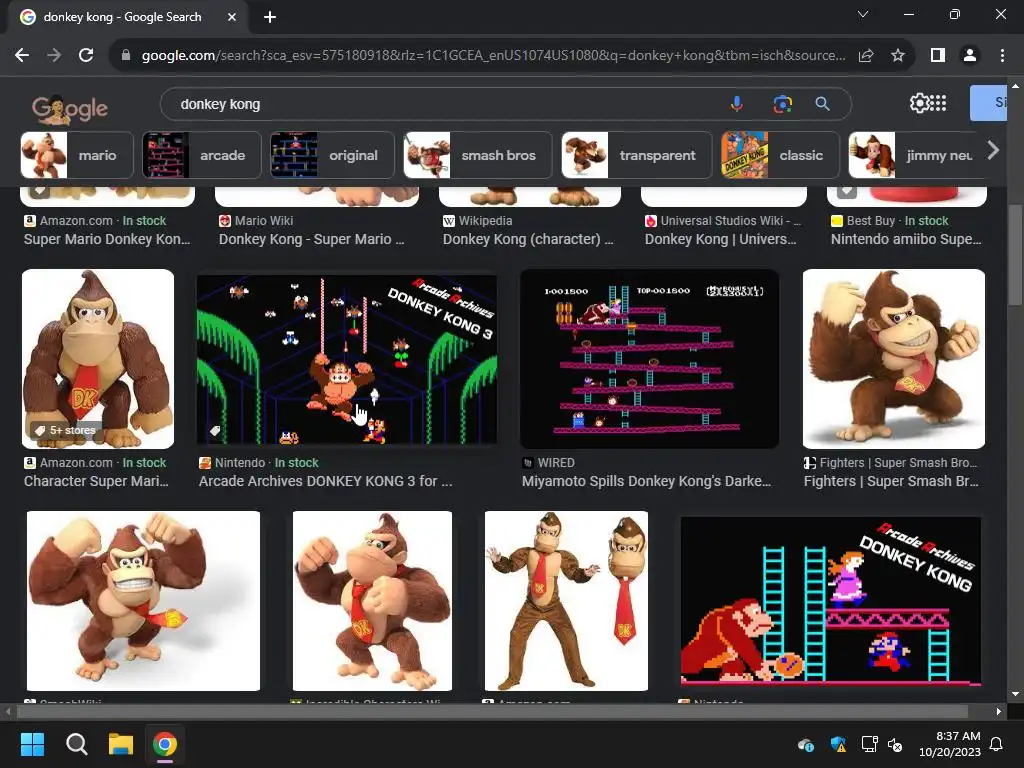Screen dimensions: 1024x768
Task: Filter images by original chip
Action: tap(332, 155)
